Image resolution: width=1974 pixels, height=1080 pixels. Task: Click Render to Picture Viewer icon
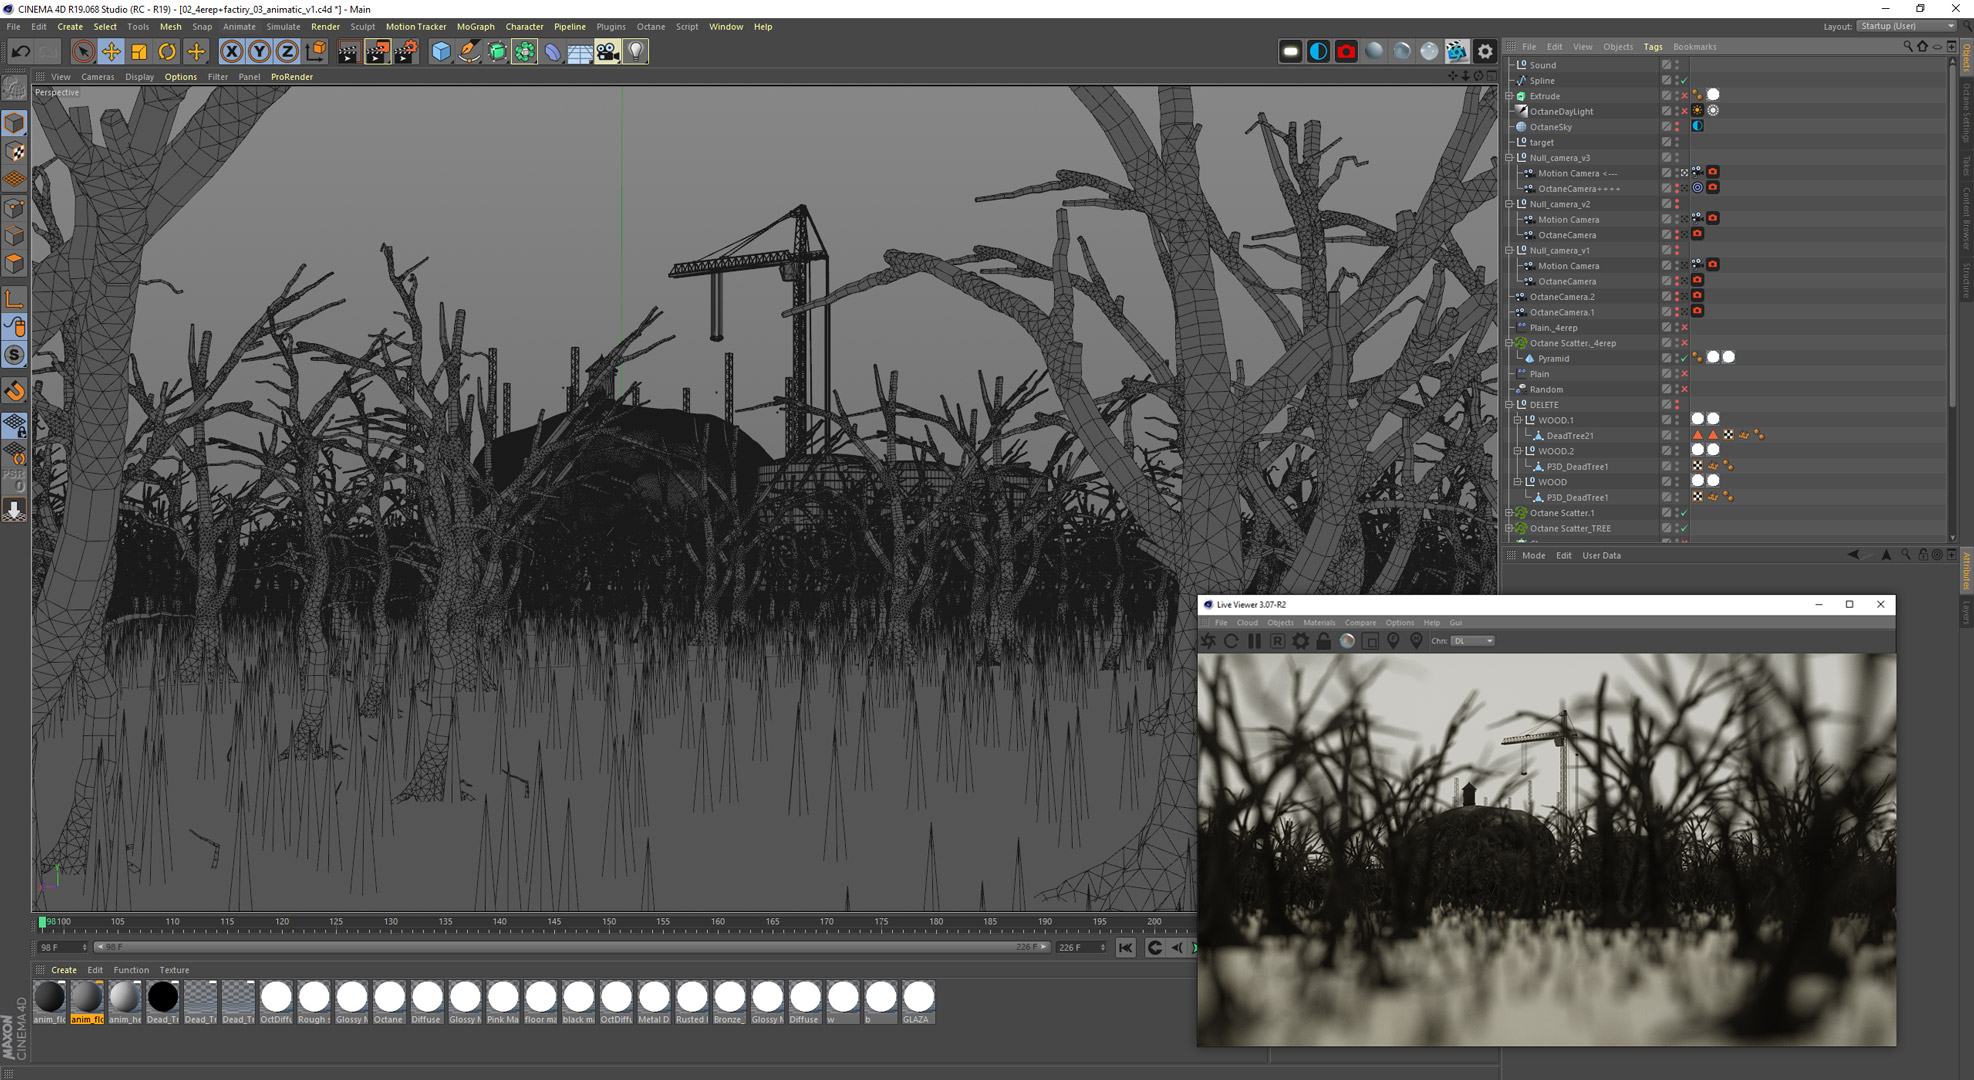coord(377,51)
